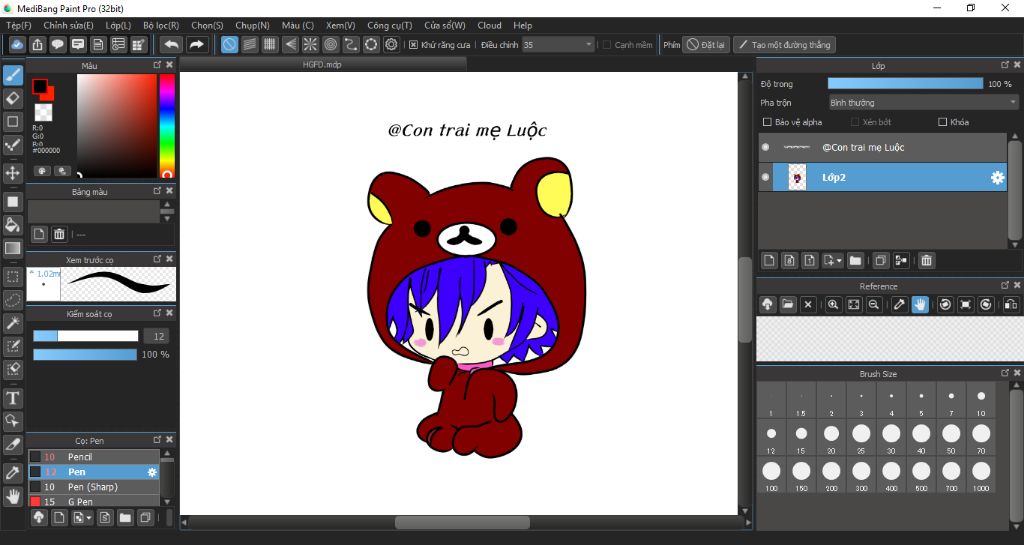Click the Lớp2 layer thumbnail

[797, 178]
